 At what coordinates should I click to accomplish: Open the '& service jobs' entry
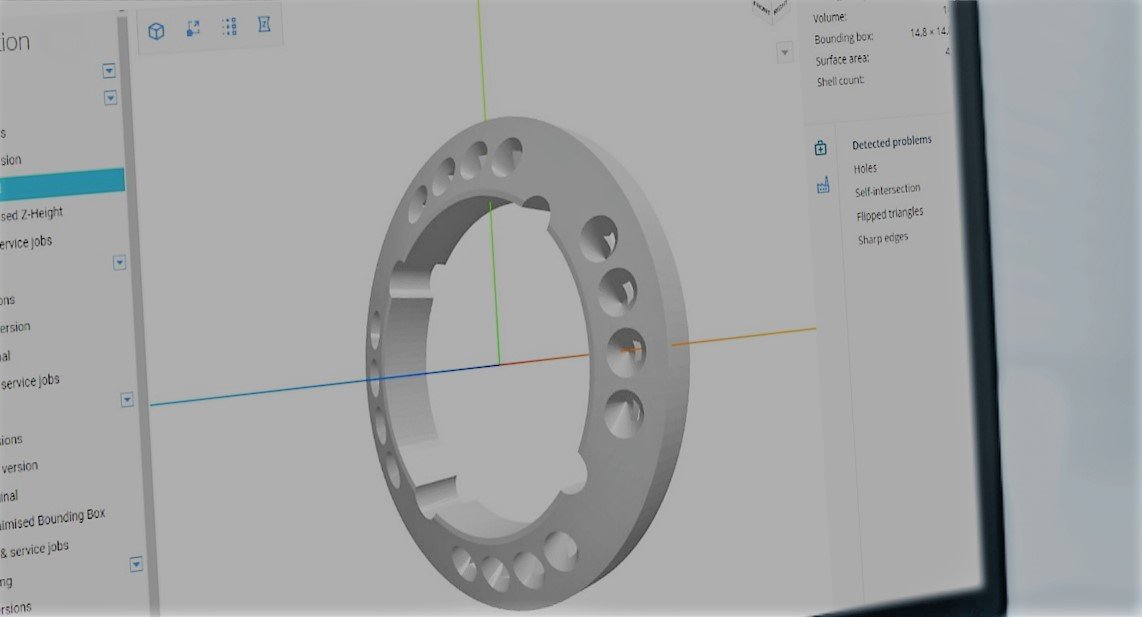click(x=34, y=549)
